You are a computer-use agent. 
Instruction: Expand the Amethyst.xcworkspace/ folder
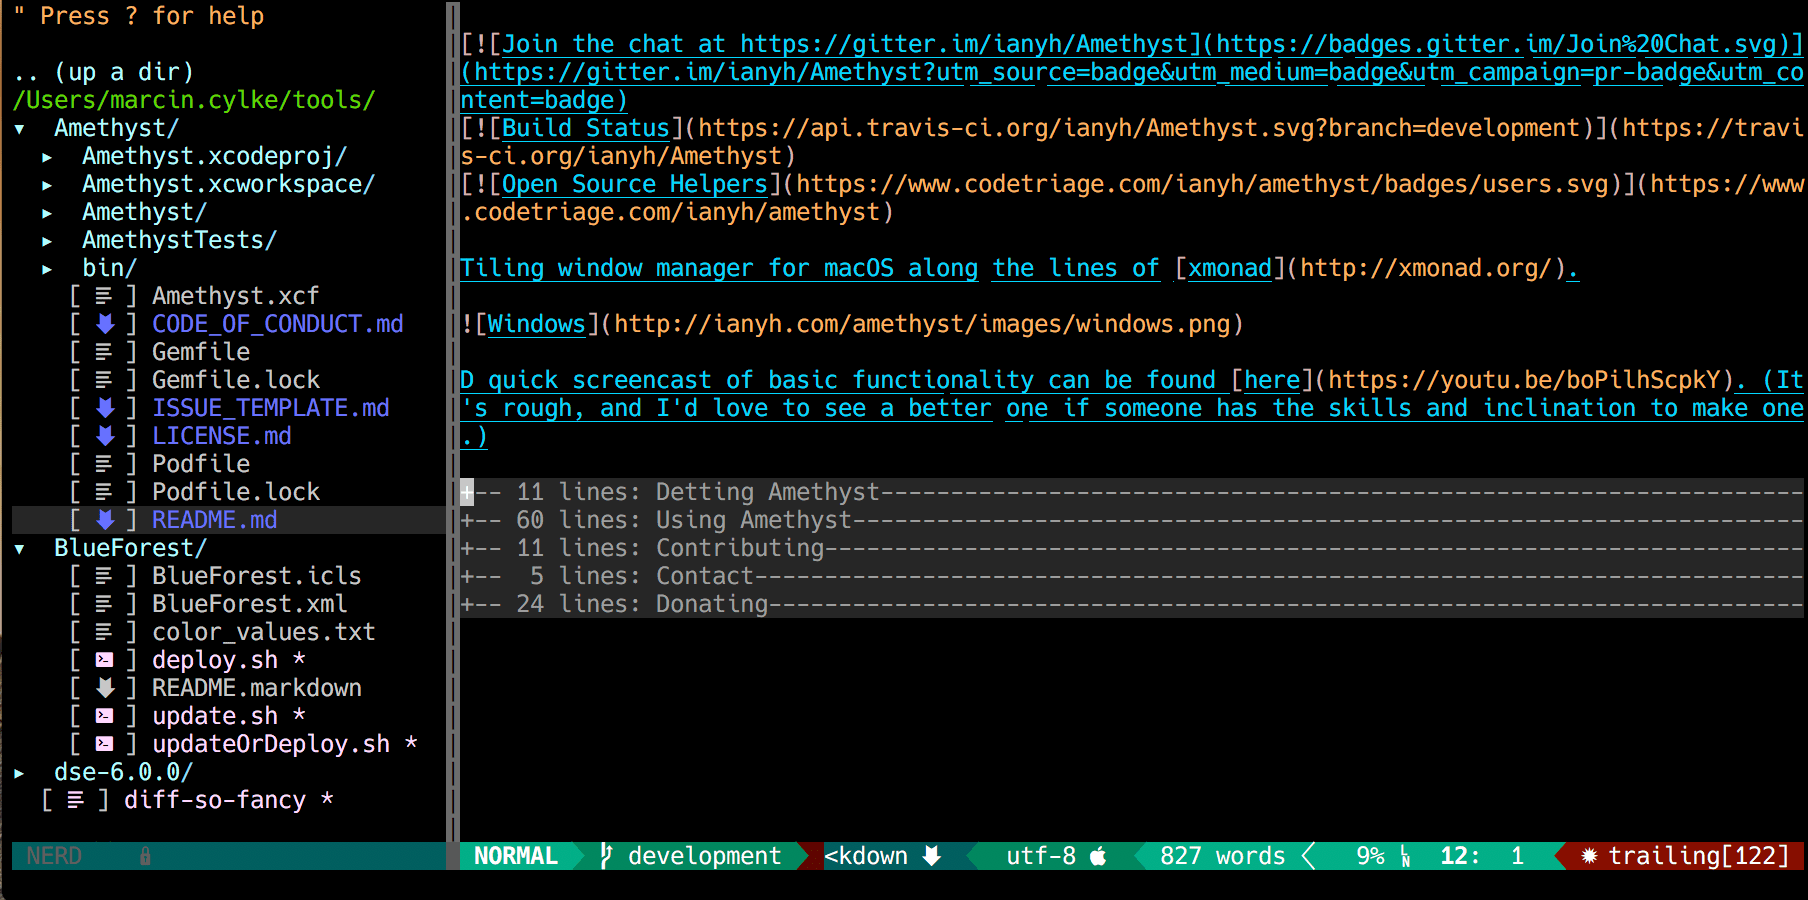[x=47, y=185]
